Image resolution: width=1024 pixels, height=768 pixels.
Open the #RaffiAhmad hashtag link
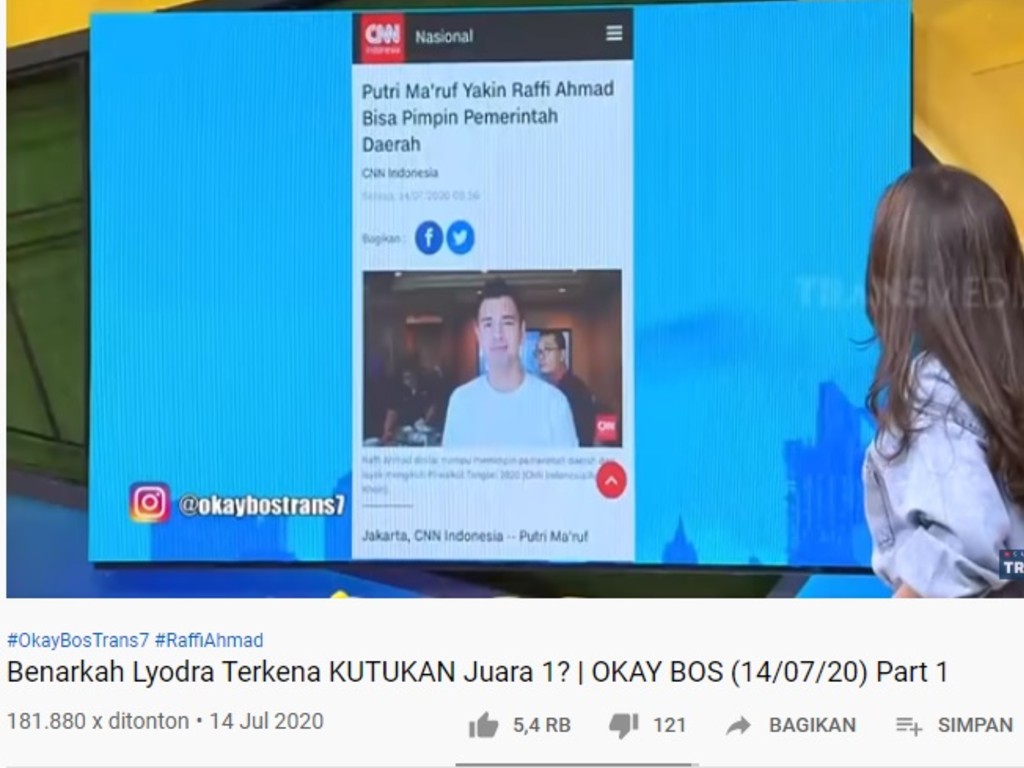[209, 640]
